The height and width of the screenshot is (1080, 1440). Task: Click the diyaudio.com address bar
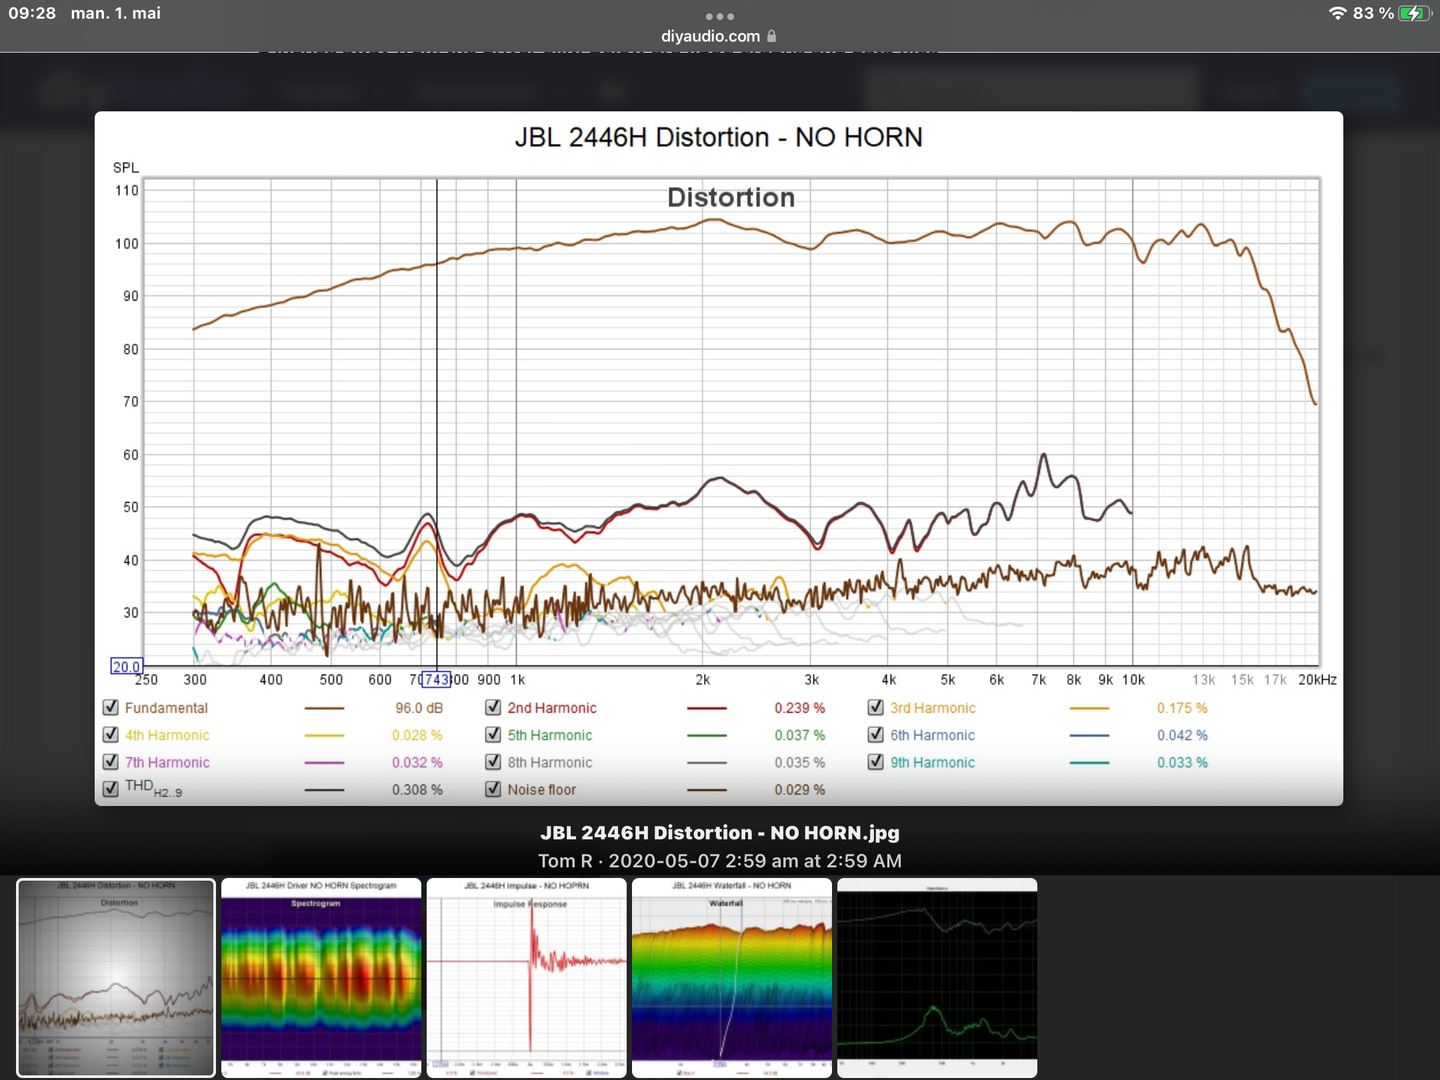(x=718, y=36)
